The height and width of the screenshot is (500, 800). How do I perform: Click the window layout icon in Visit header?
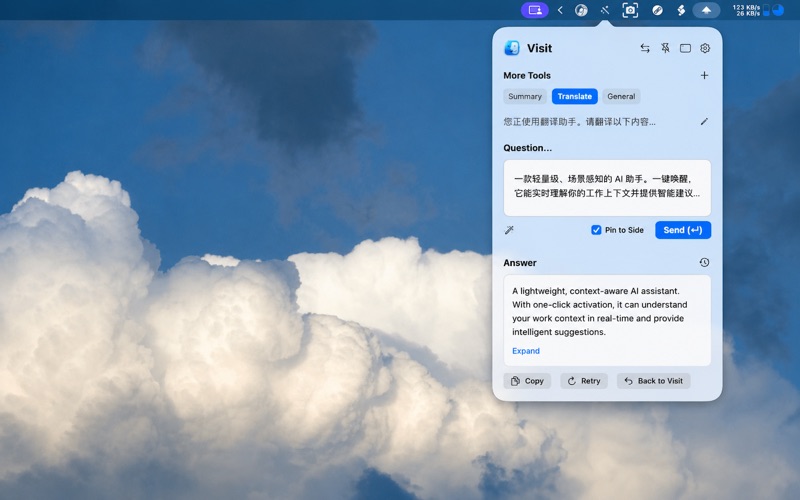tap(685, 48)
